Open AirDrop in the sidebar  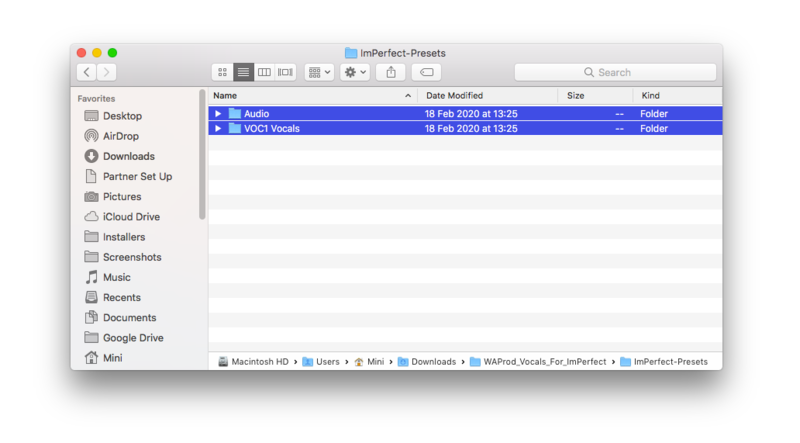[121, 136]
